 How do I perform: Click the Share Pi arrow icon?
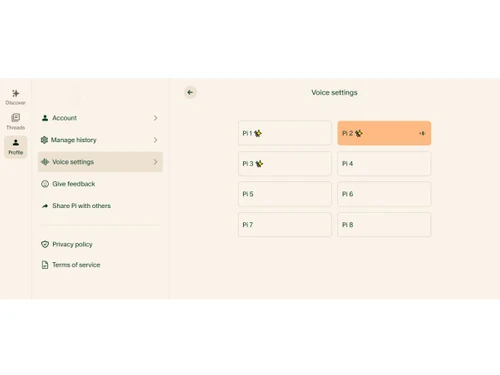(x=45, y=206)
